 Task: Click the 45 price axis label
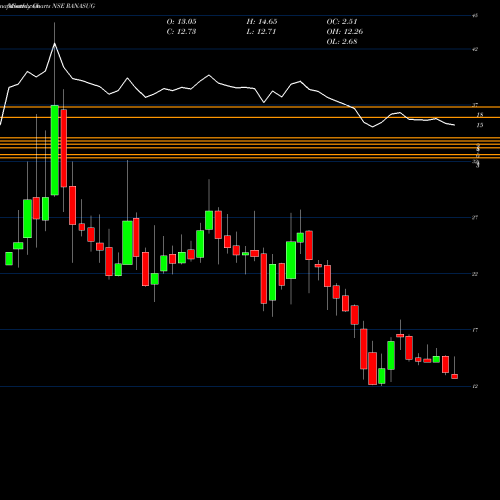(475, 15)
